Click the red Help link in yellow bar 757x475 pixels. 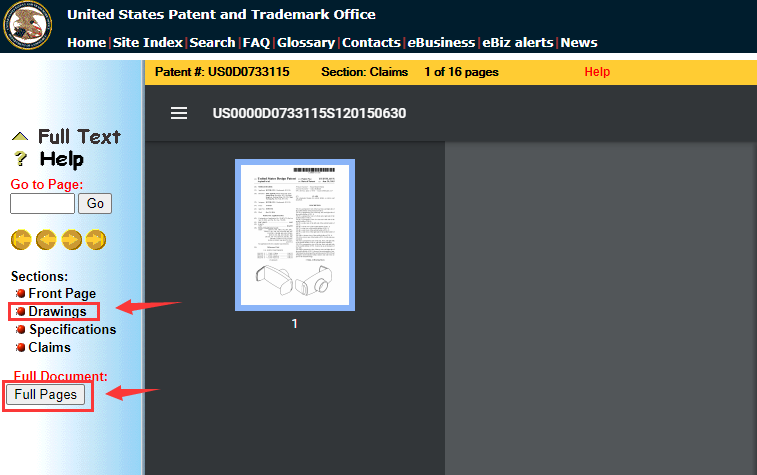click(597, 72)
